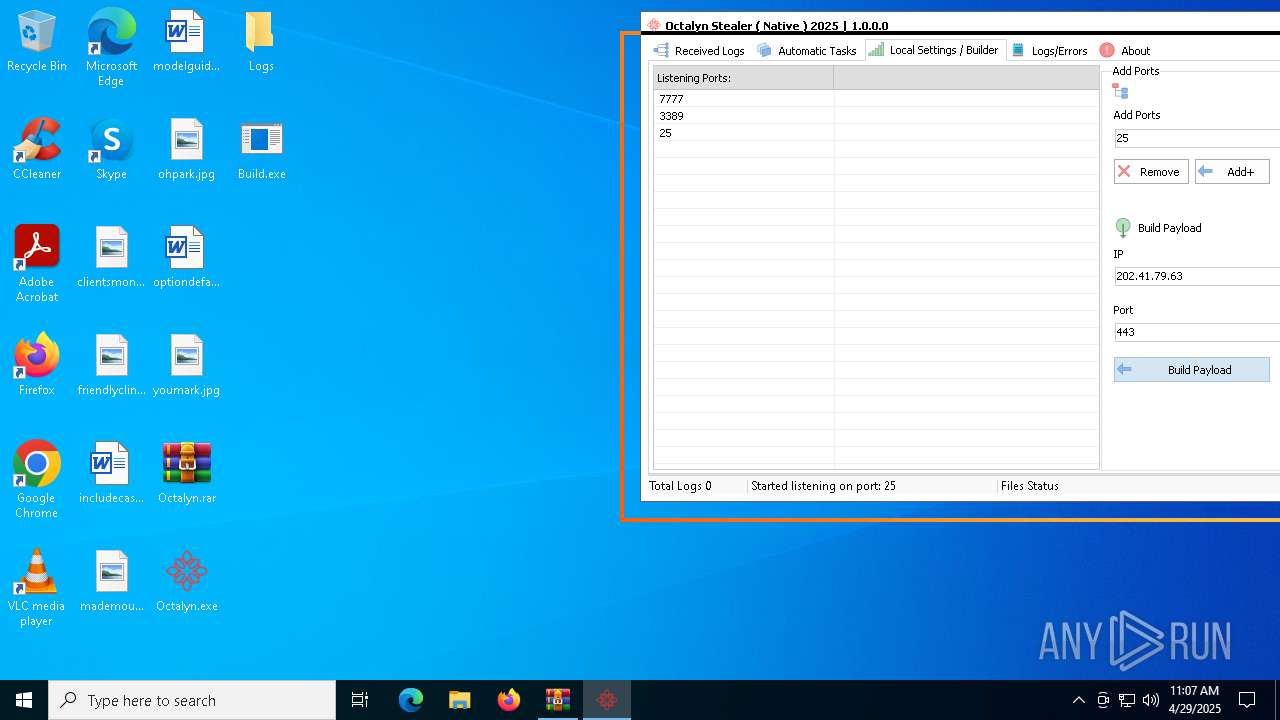Click the Octalyn Stealer title bar icon
Viewport: 1280px width, 720px height.
click(654, 25)
